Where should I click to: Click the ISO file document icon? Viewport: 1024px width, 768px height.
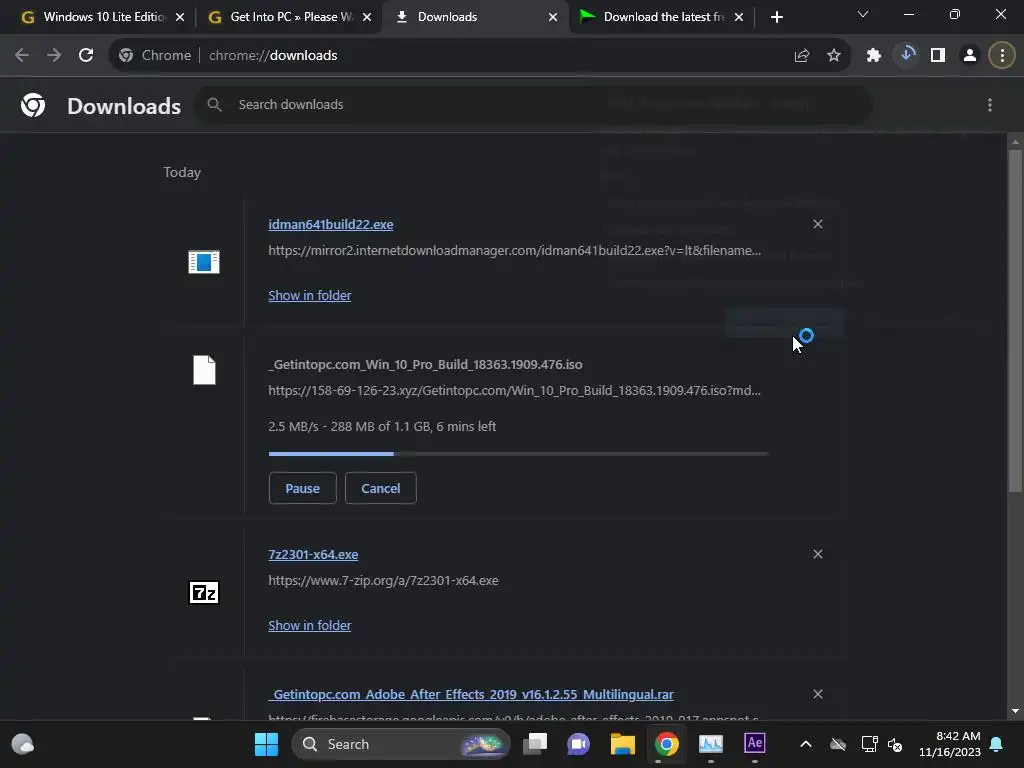tap(204, 370)
